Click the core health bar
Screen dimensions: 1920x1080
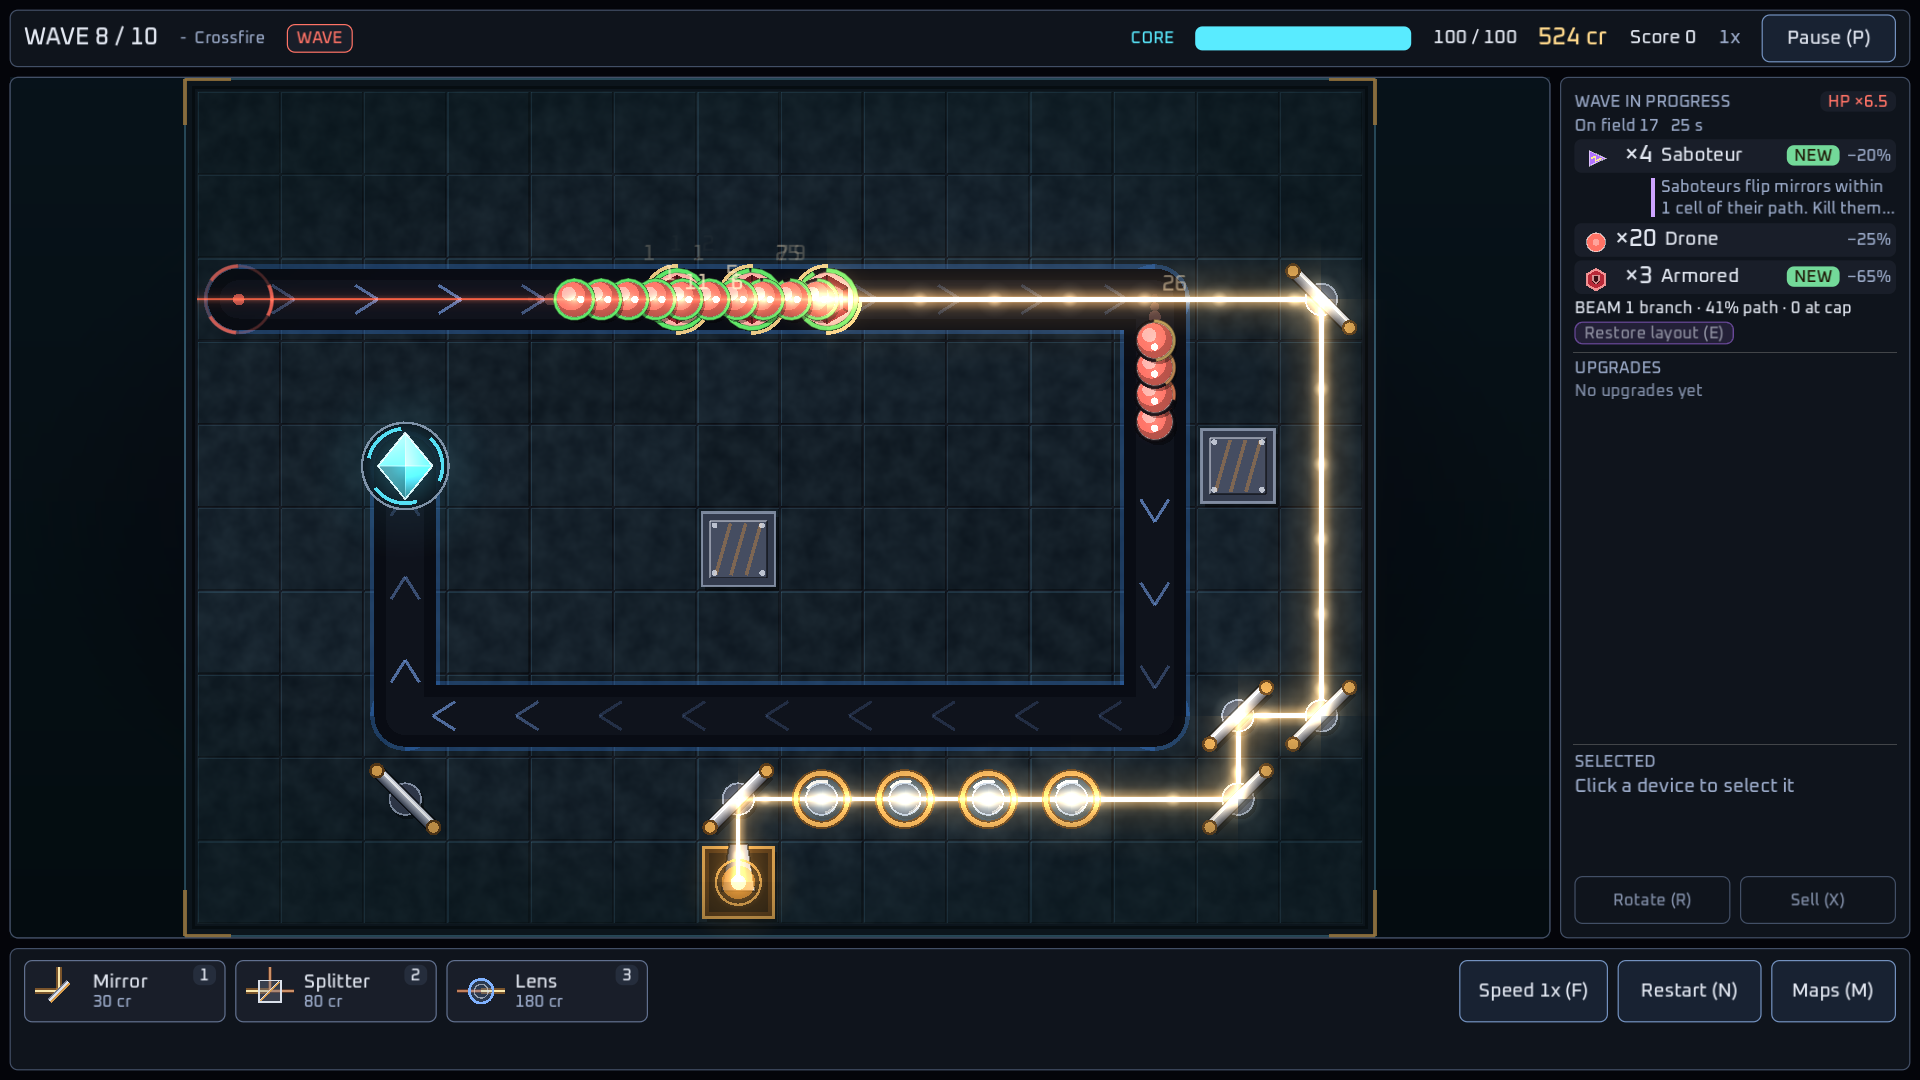1303,38
